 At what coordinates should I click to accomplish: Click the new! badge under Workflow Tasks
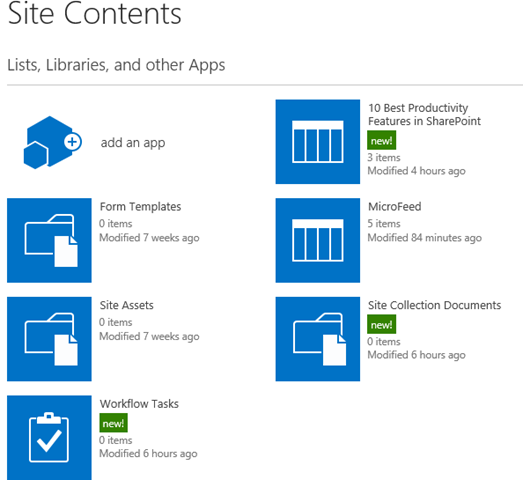(113, 423)
